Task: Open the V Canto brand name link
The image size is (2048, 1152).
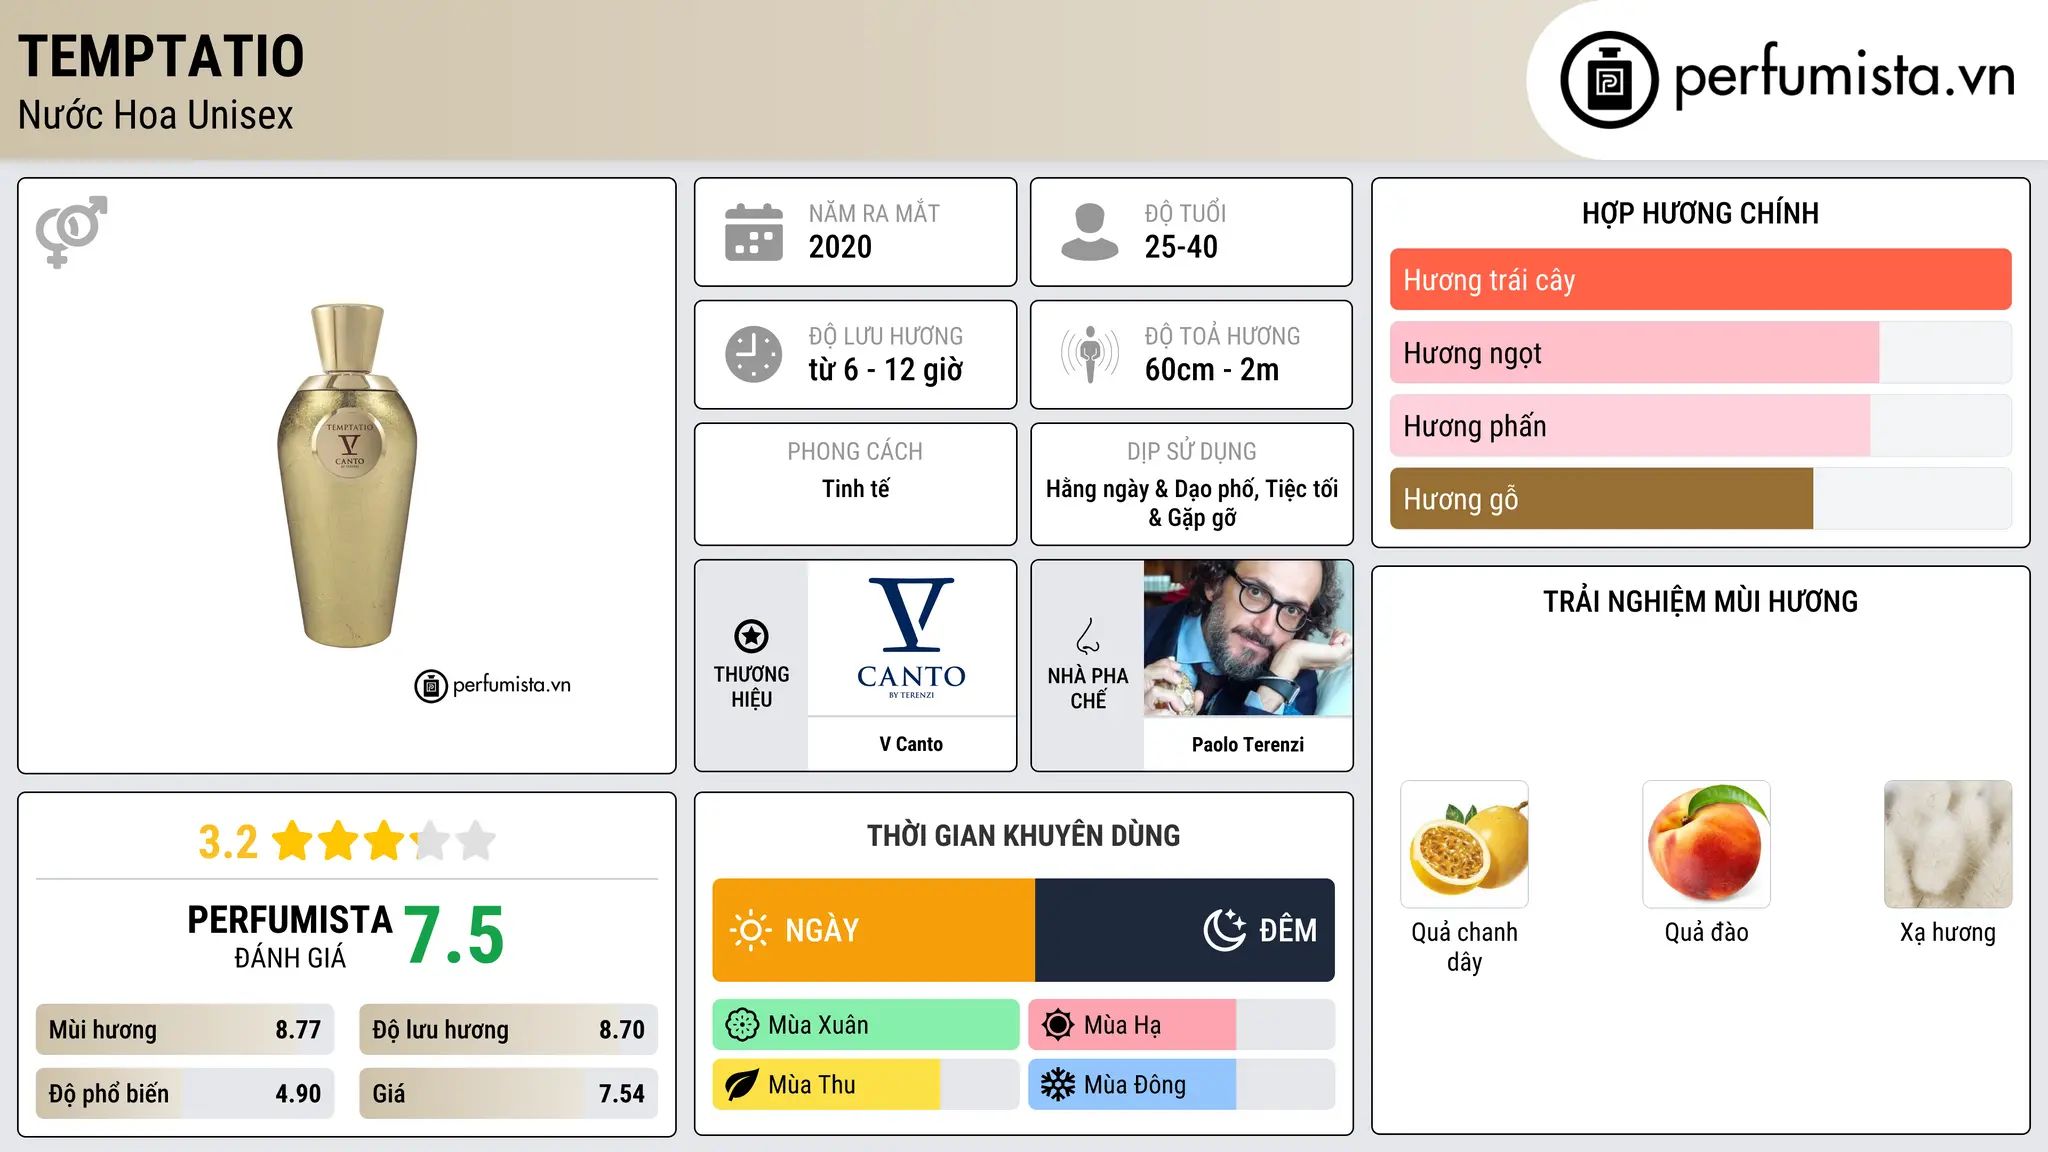Action: click(x=911, y=744)
